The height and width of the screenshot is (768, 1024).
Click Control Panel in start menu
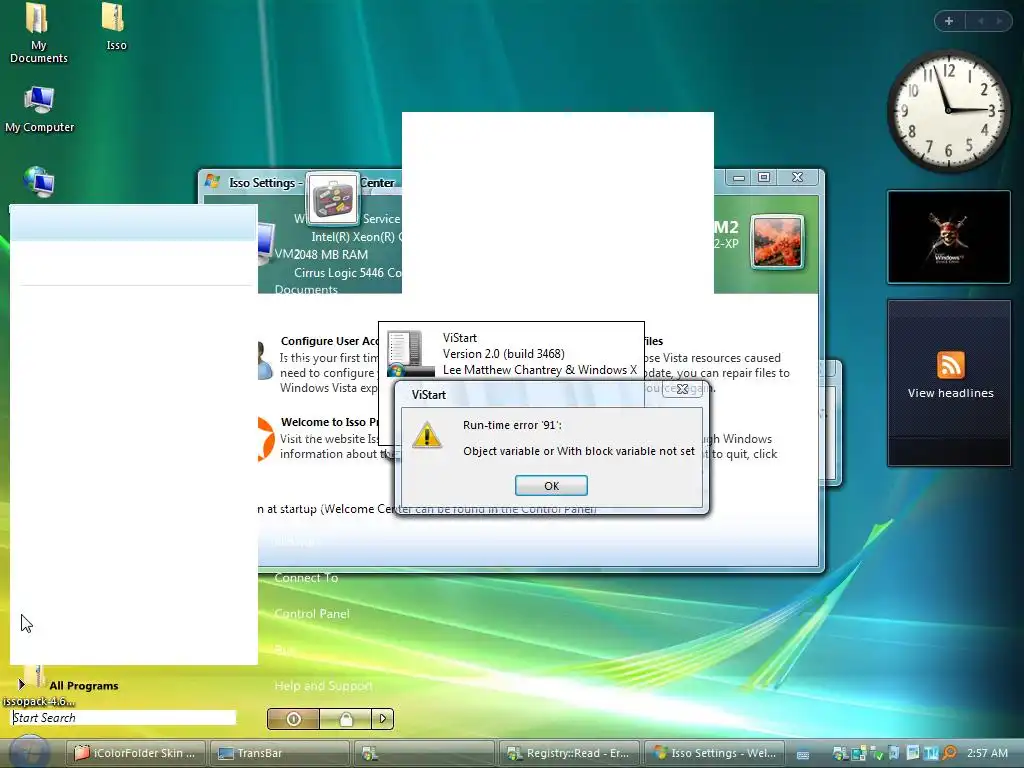pos(312,614)
